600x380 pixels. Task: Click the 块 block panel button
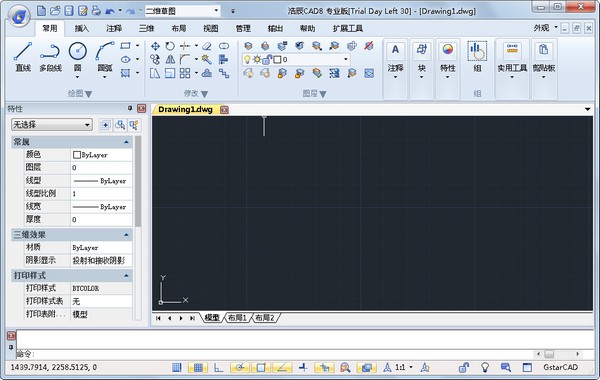(421, 59)
